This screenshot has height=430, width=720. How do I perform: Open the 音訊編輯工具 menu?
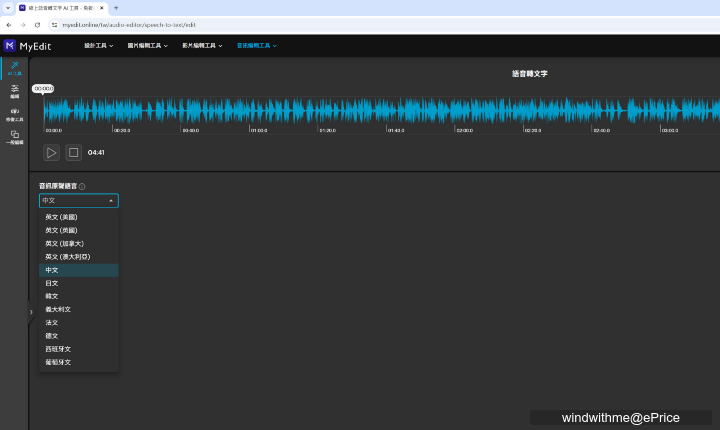point(256,45)
